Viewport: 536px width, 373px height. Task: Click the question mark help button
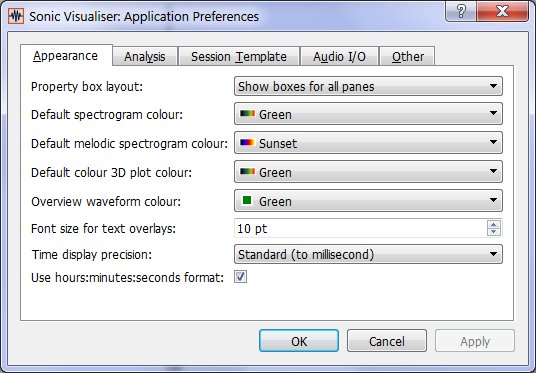coord(461,11)
